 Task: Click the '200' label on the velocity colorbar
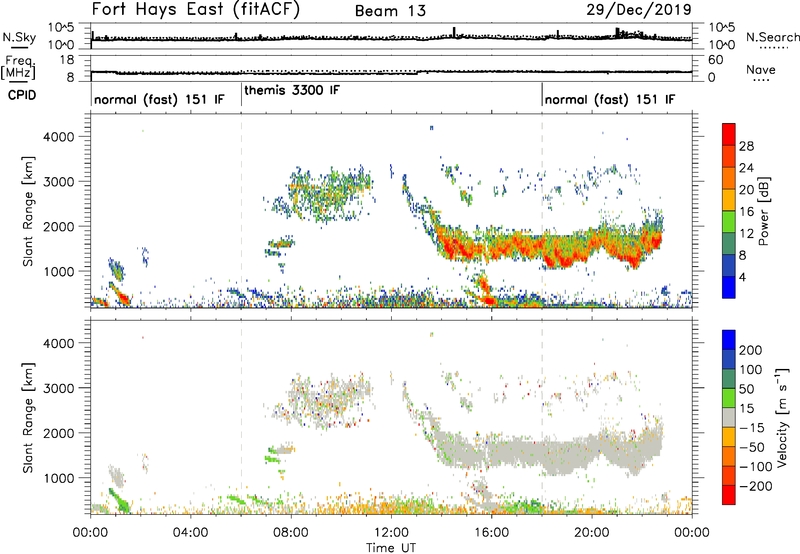pos(751,350)
